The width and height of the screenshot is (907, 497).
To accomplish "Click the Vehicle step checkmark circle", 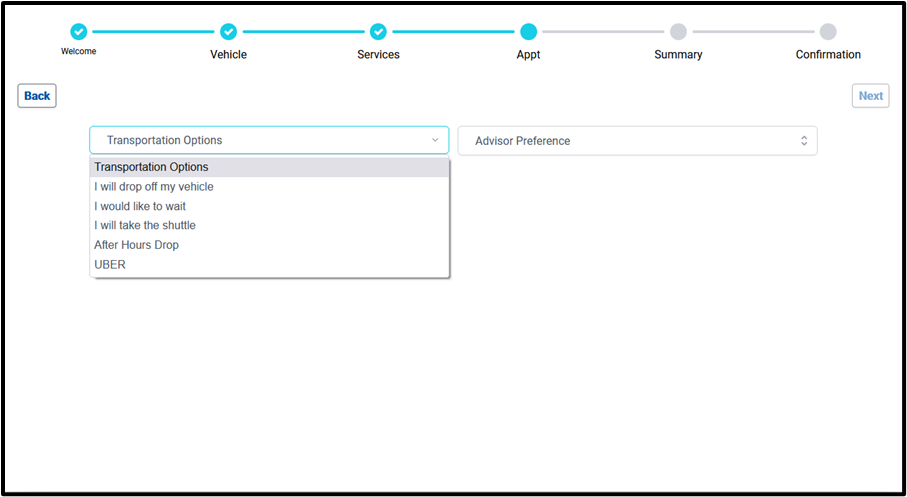I will pos(228,32).
